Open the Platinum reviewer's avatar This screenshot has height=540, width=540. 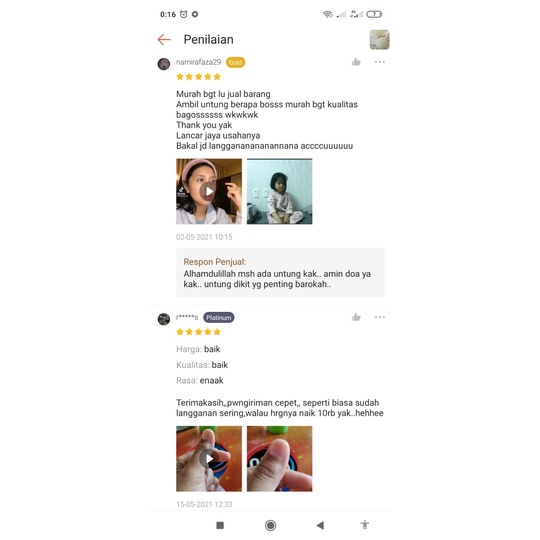click(164, 319)
